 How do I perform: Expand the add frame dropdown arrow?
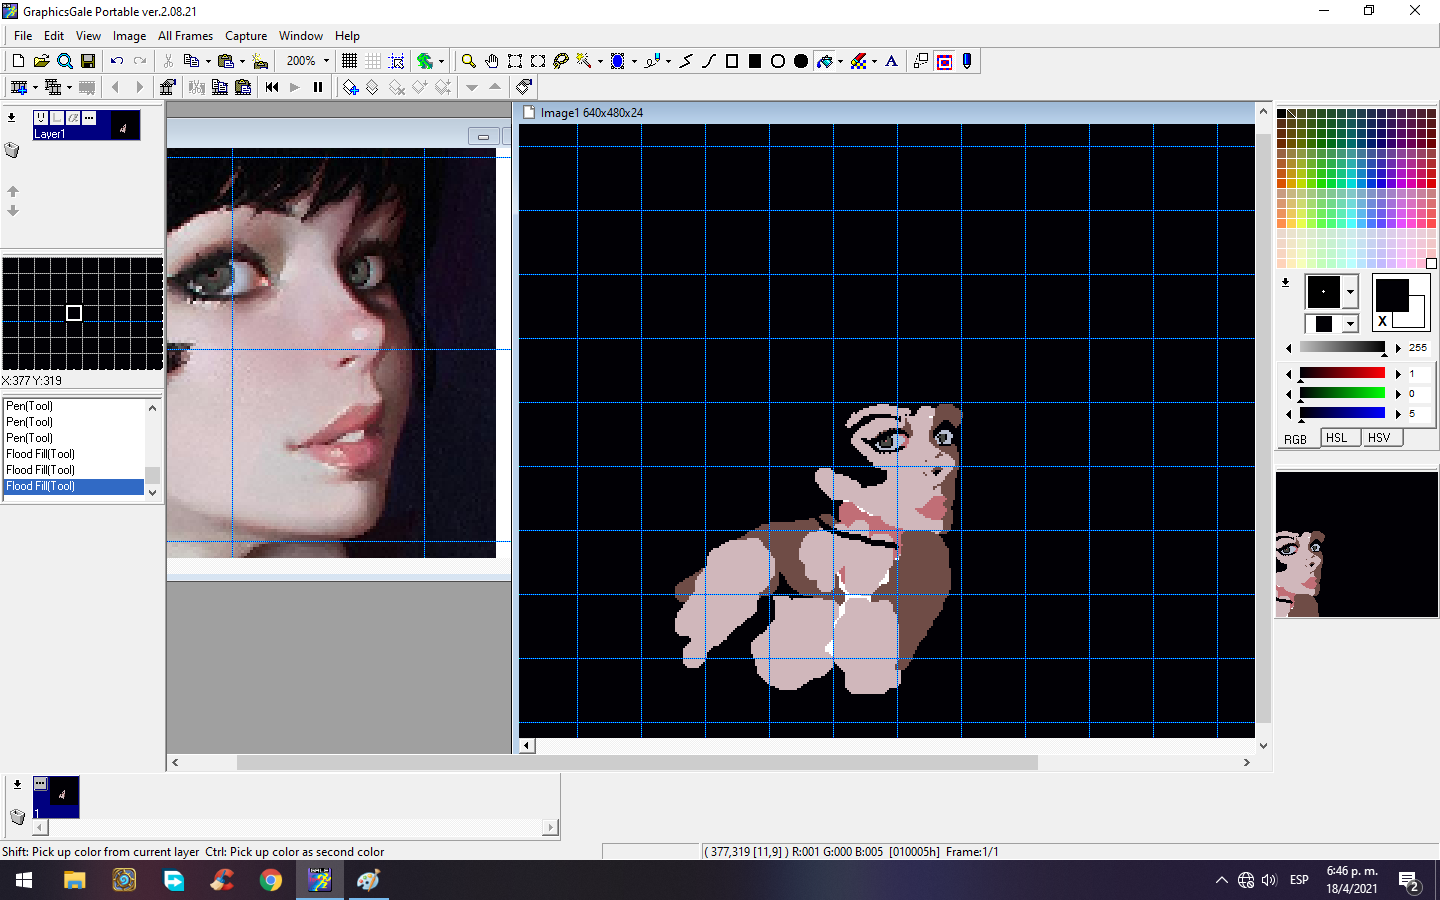(x=35, y=87)
